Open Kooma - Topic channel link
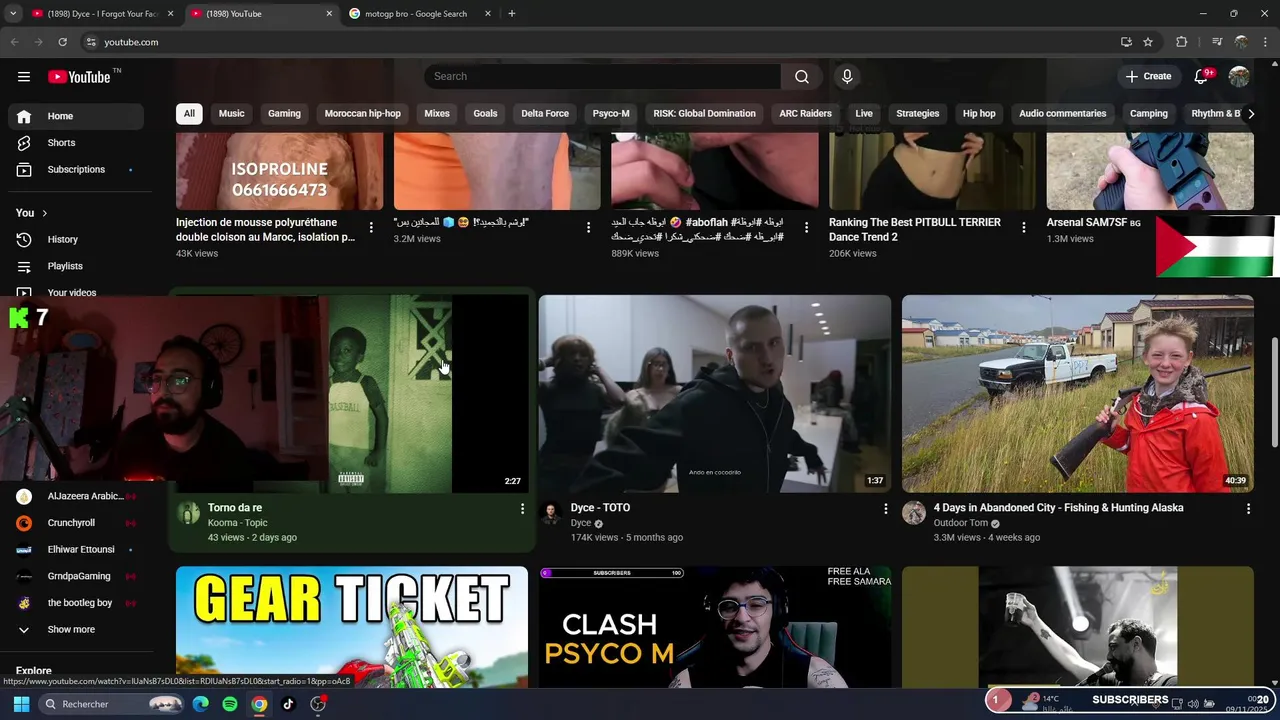The image size is (1280, 720). pyautogui.click(x=238, y=523)
